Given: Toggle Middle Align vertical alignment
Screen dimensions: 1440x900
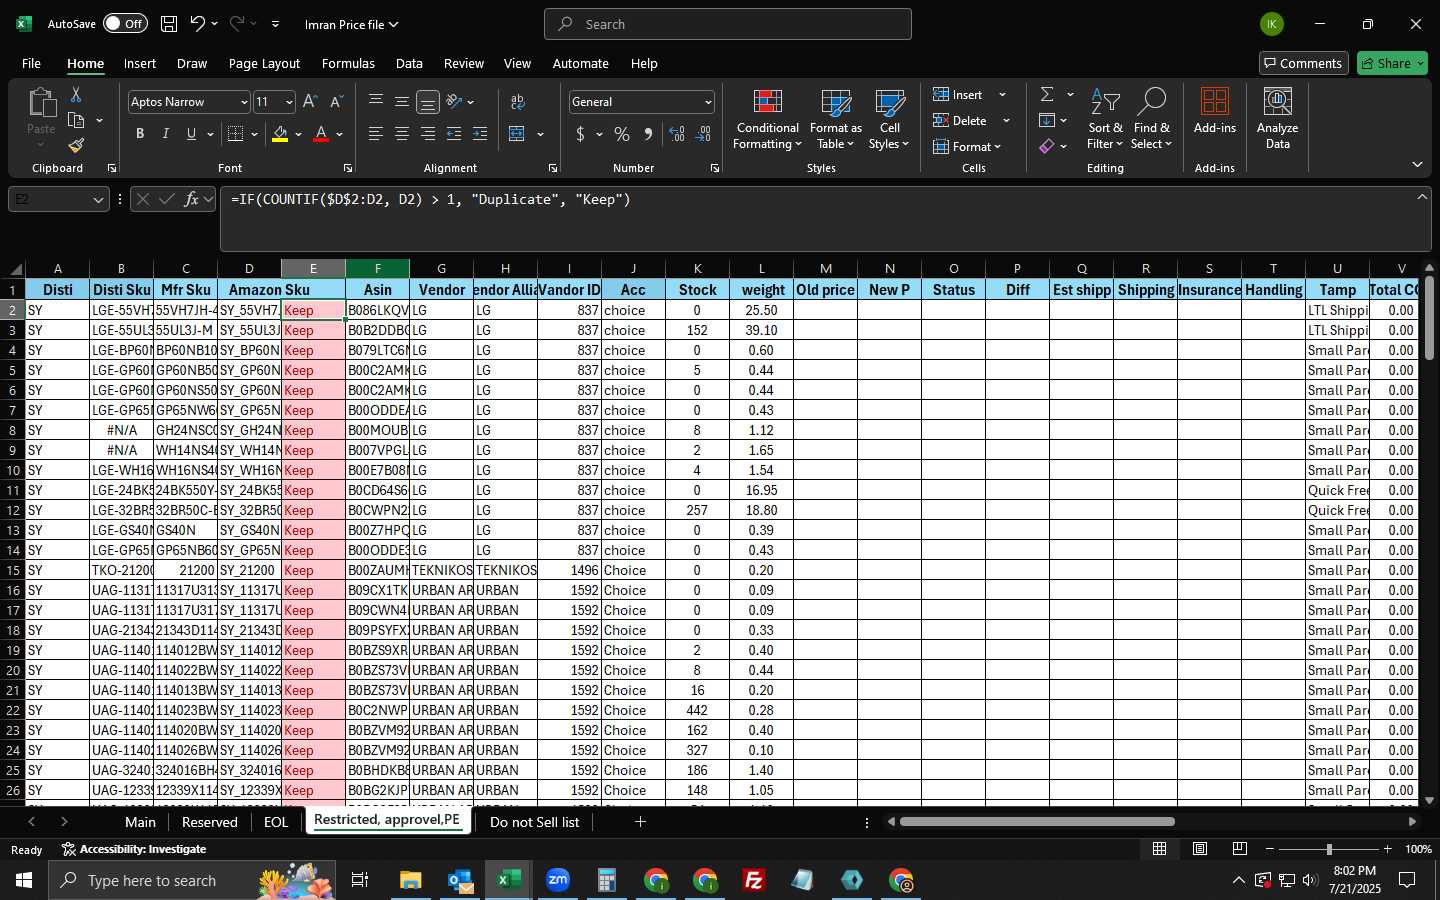Looking at the screenshot, I should [x=402, y=102].
